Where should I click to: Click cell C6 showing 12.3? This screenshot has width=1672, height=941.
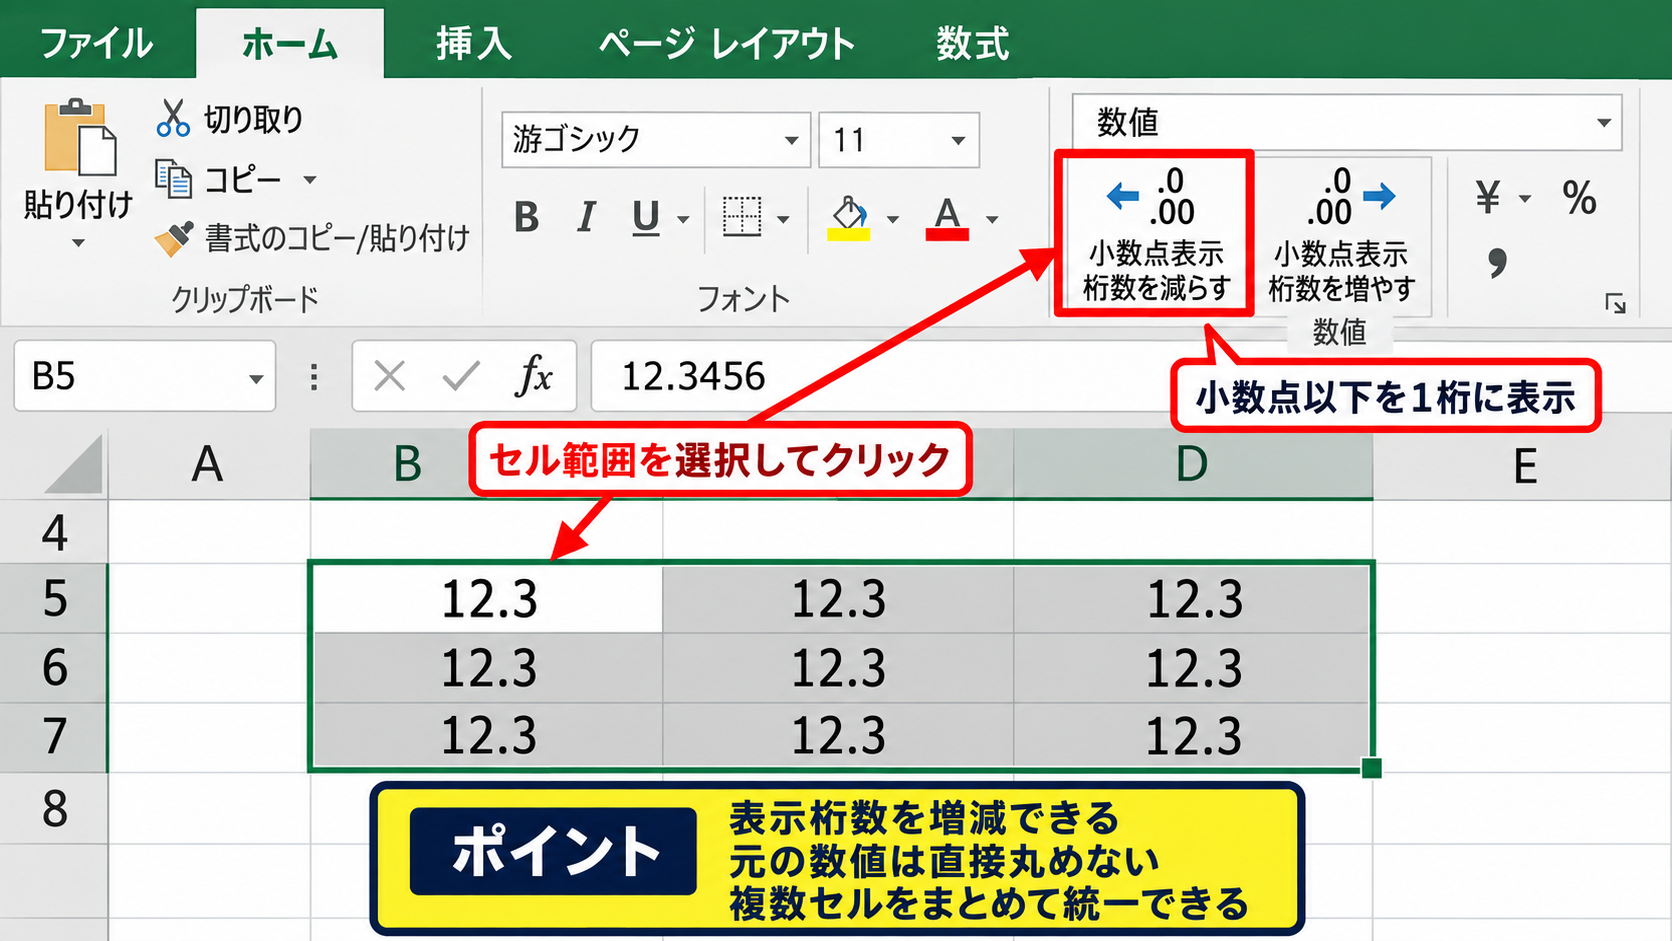click(x=838, y=668)
